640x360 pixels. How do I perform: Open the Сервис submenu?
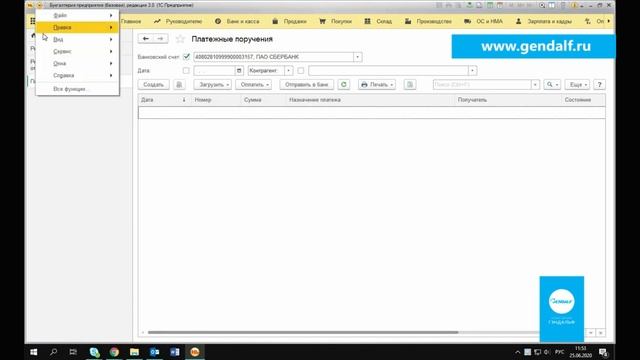click(x=78, y=51)
